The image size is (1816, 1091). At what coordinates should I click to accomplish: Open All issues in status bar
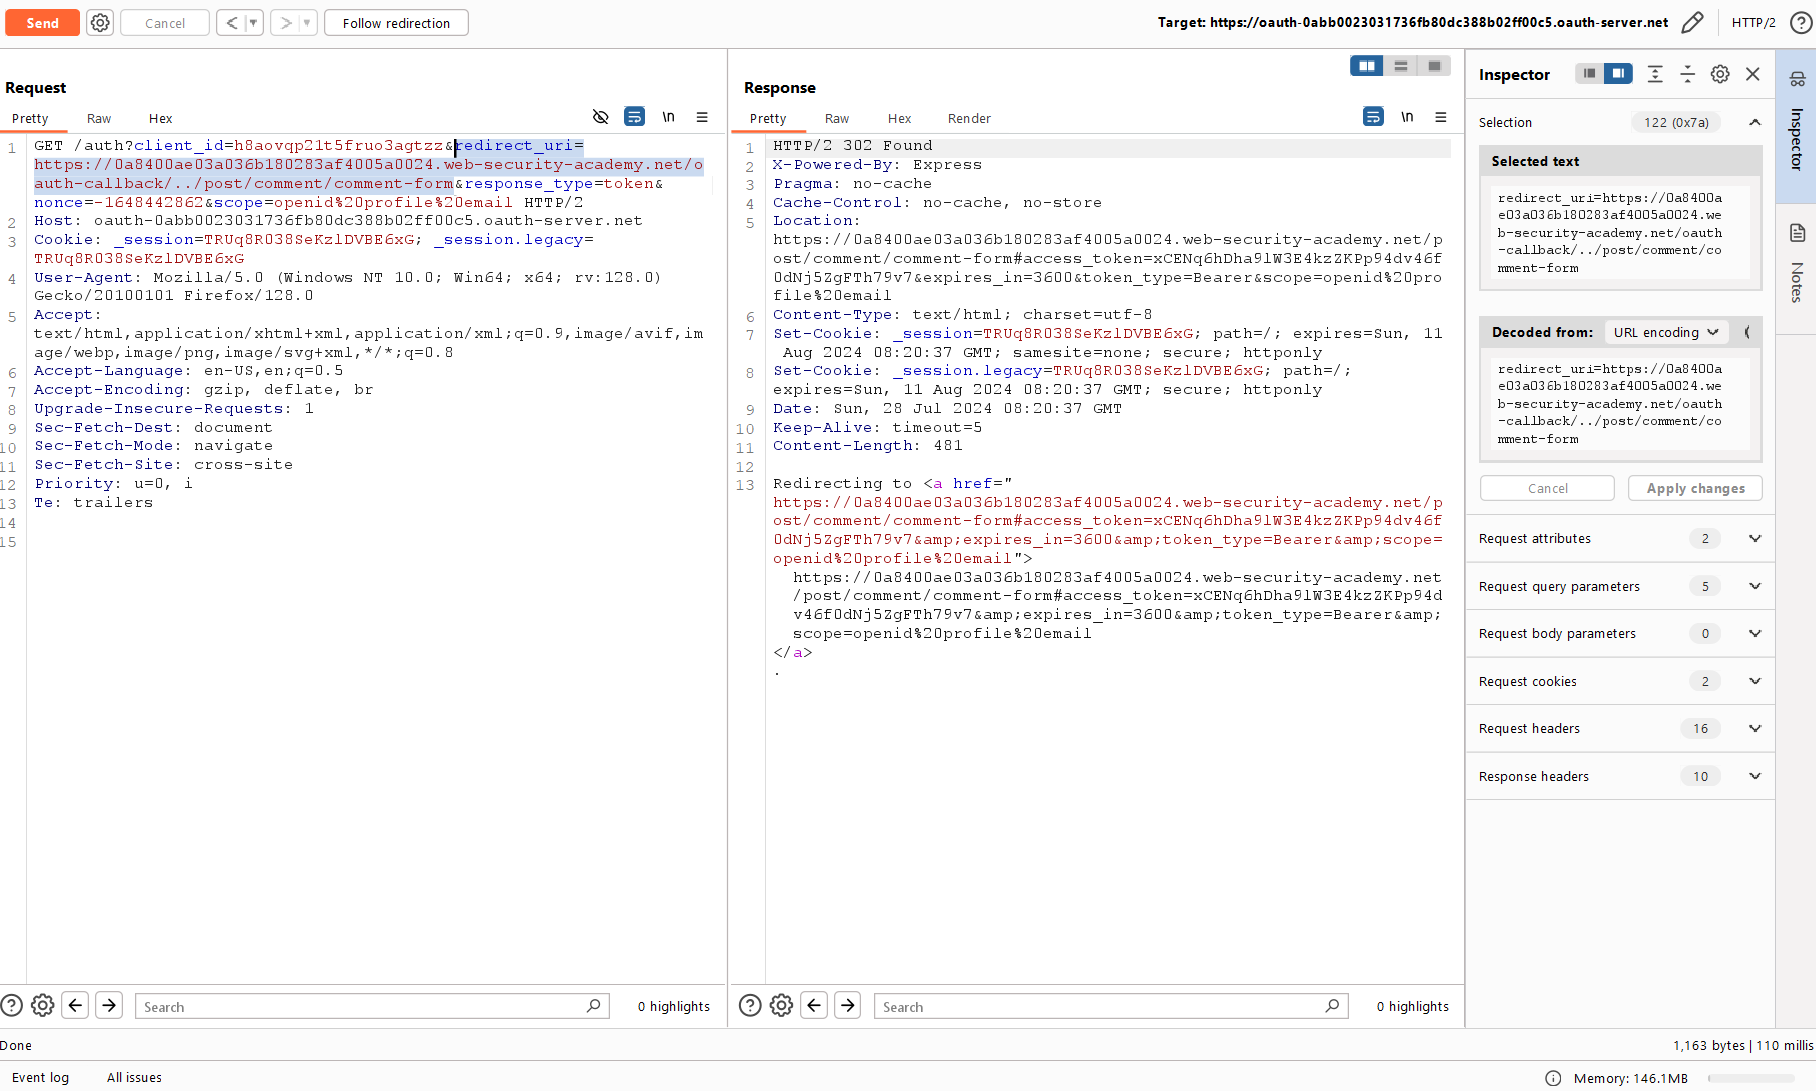tap(134, 1078)
